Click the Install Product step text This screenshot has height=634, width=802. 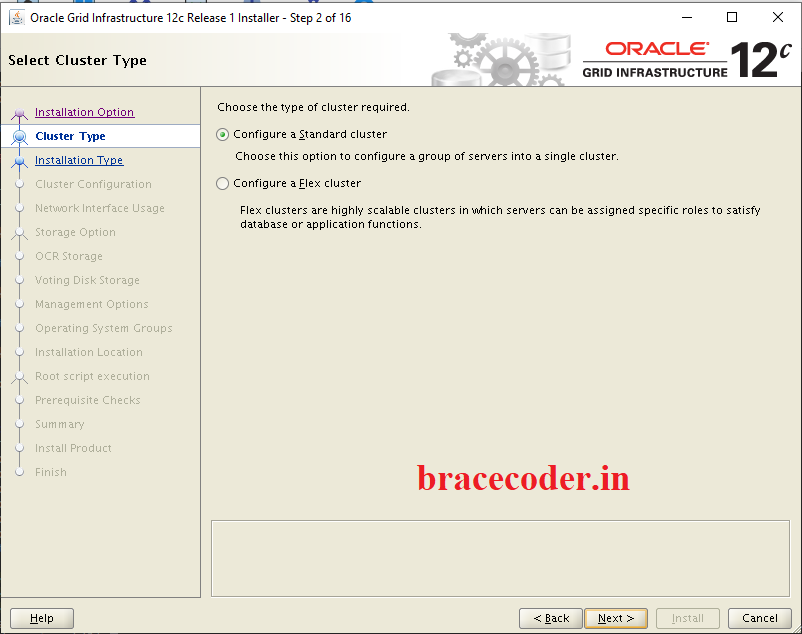click(x=73, y=448)
